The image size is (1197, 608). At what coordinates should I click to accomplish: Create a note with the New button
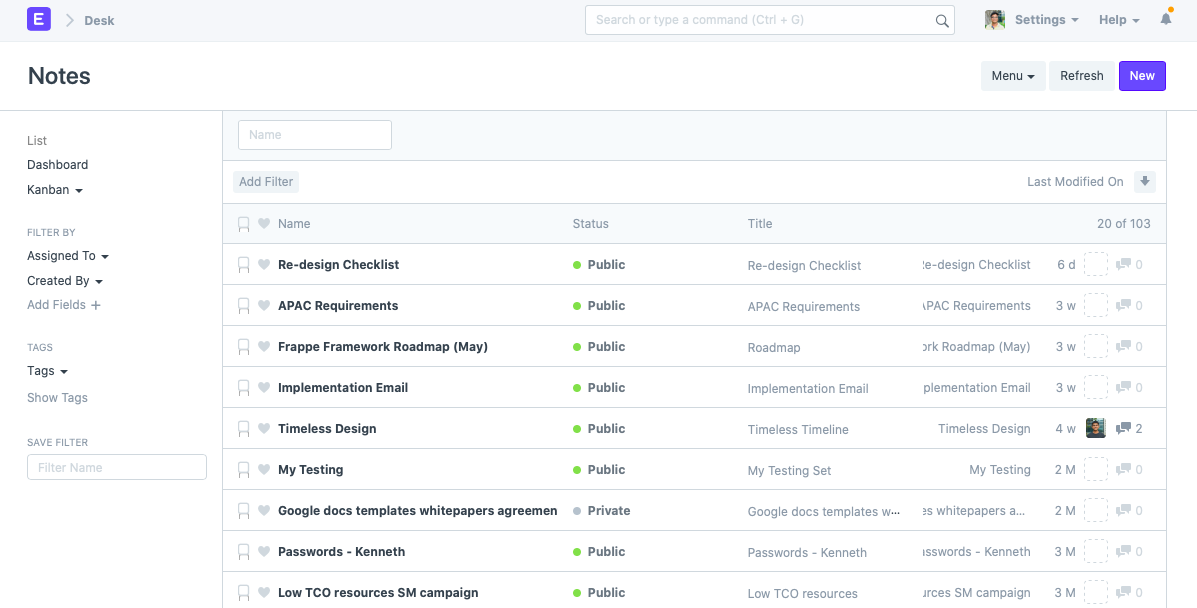pos(1142,76)
